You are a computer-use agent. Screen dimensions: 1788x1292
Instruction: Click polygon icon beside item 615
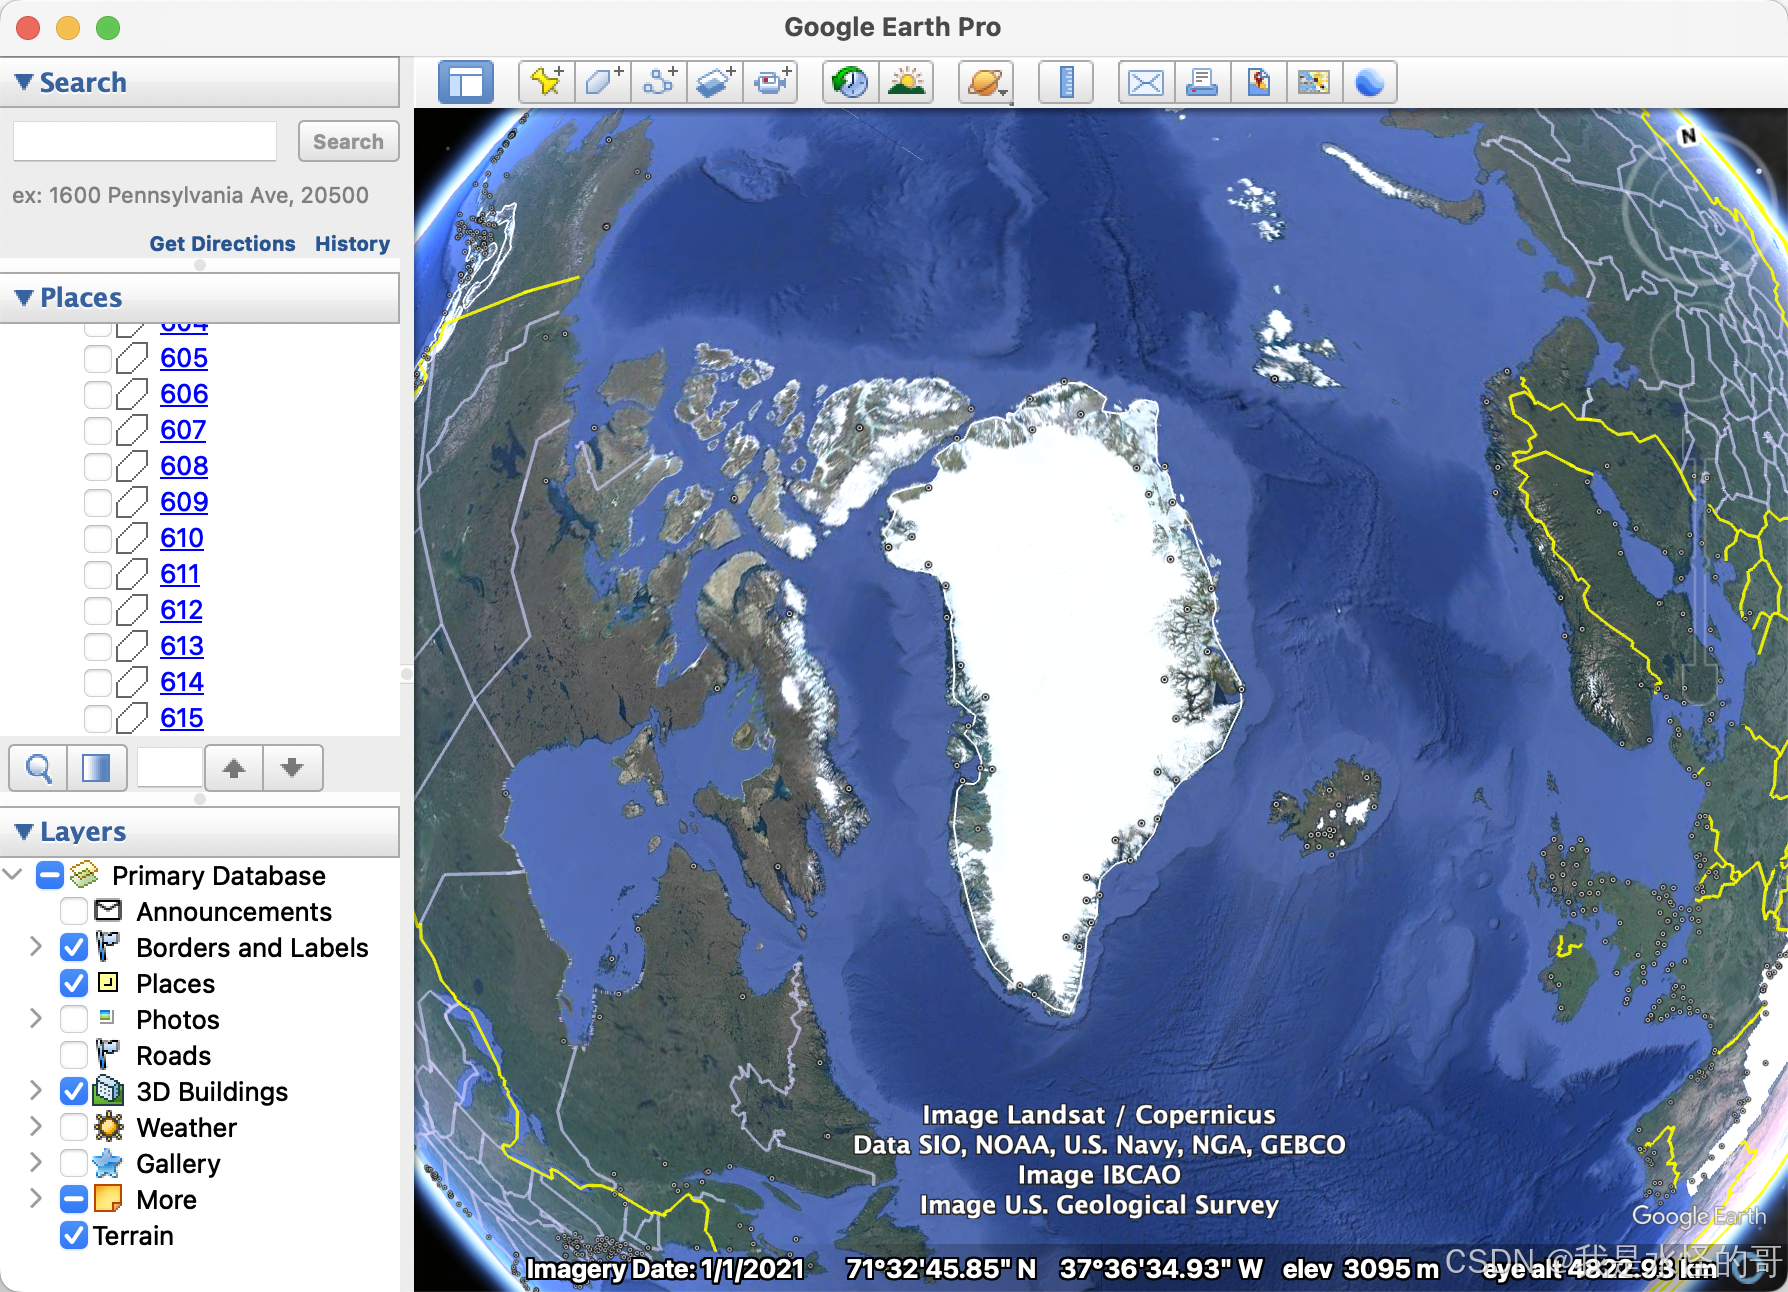pyautogui.click(x=132, y=718)
